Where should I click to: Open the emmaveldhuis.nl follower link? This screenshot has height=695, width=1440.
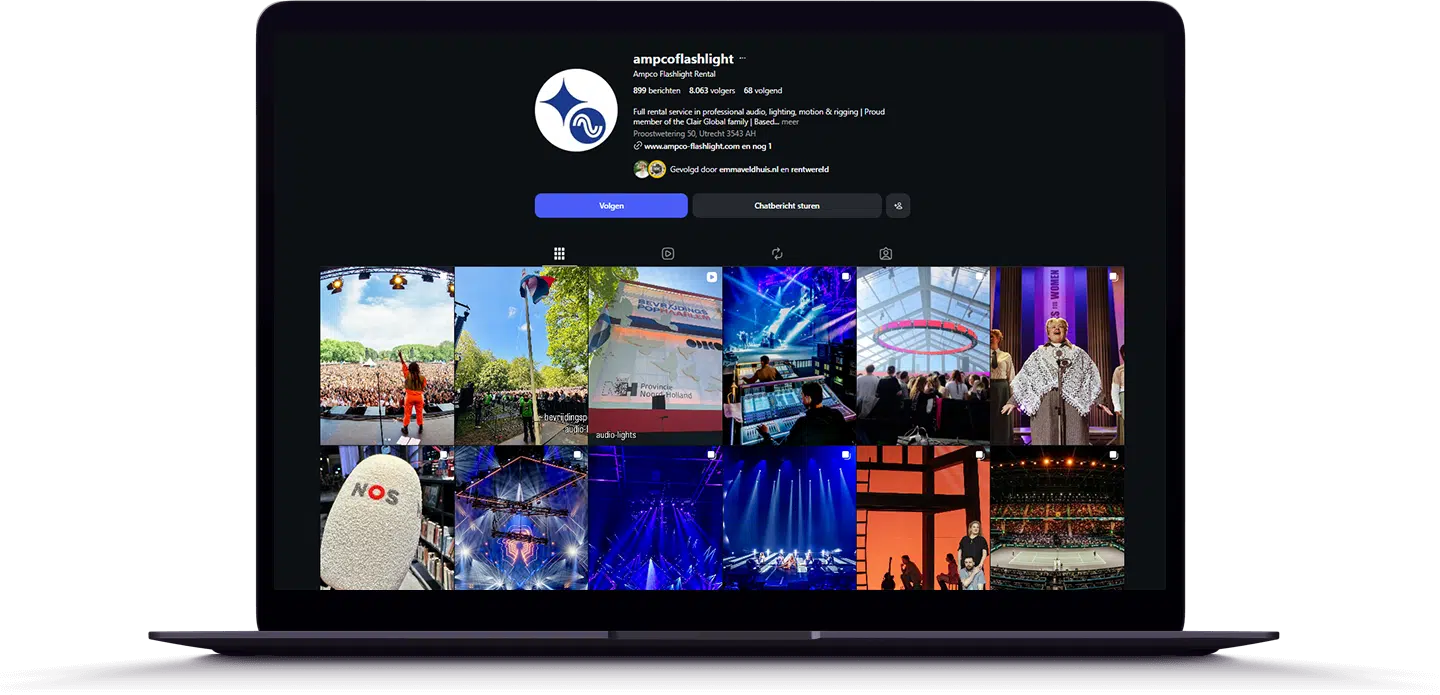coord(748,170)
